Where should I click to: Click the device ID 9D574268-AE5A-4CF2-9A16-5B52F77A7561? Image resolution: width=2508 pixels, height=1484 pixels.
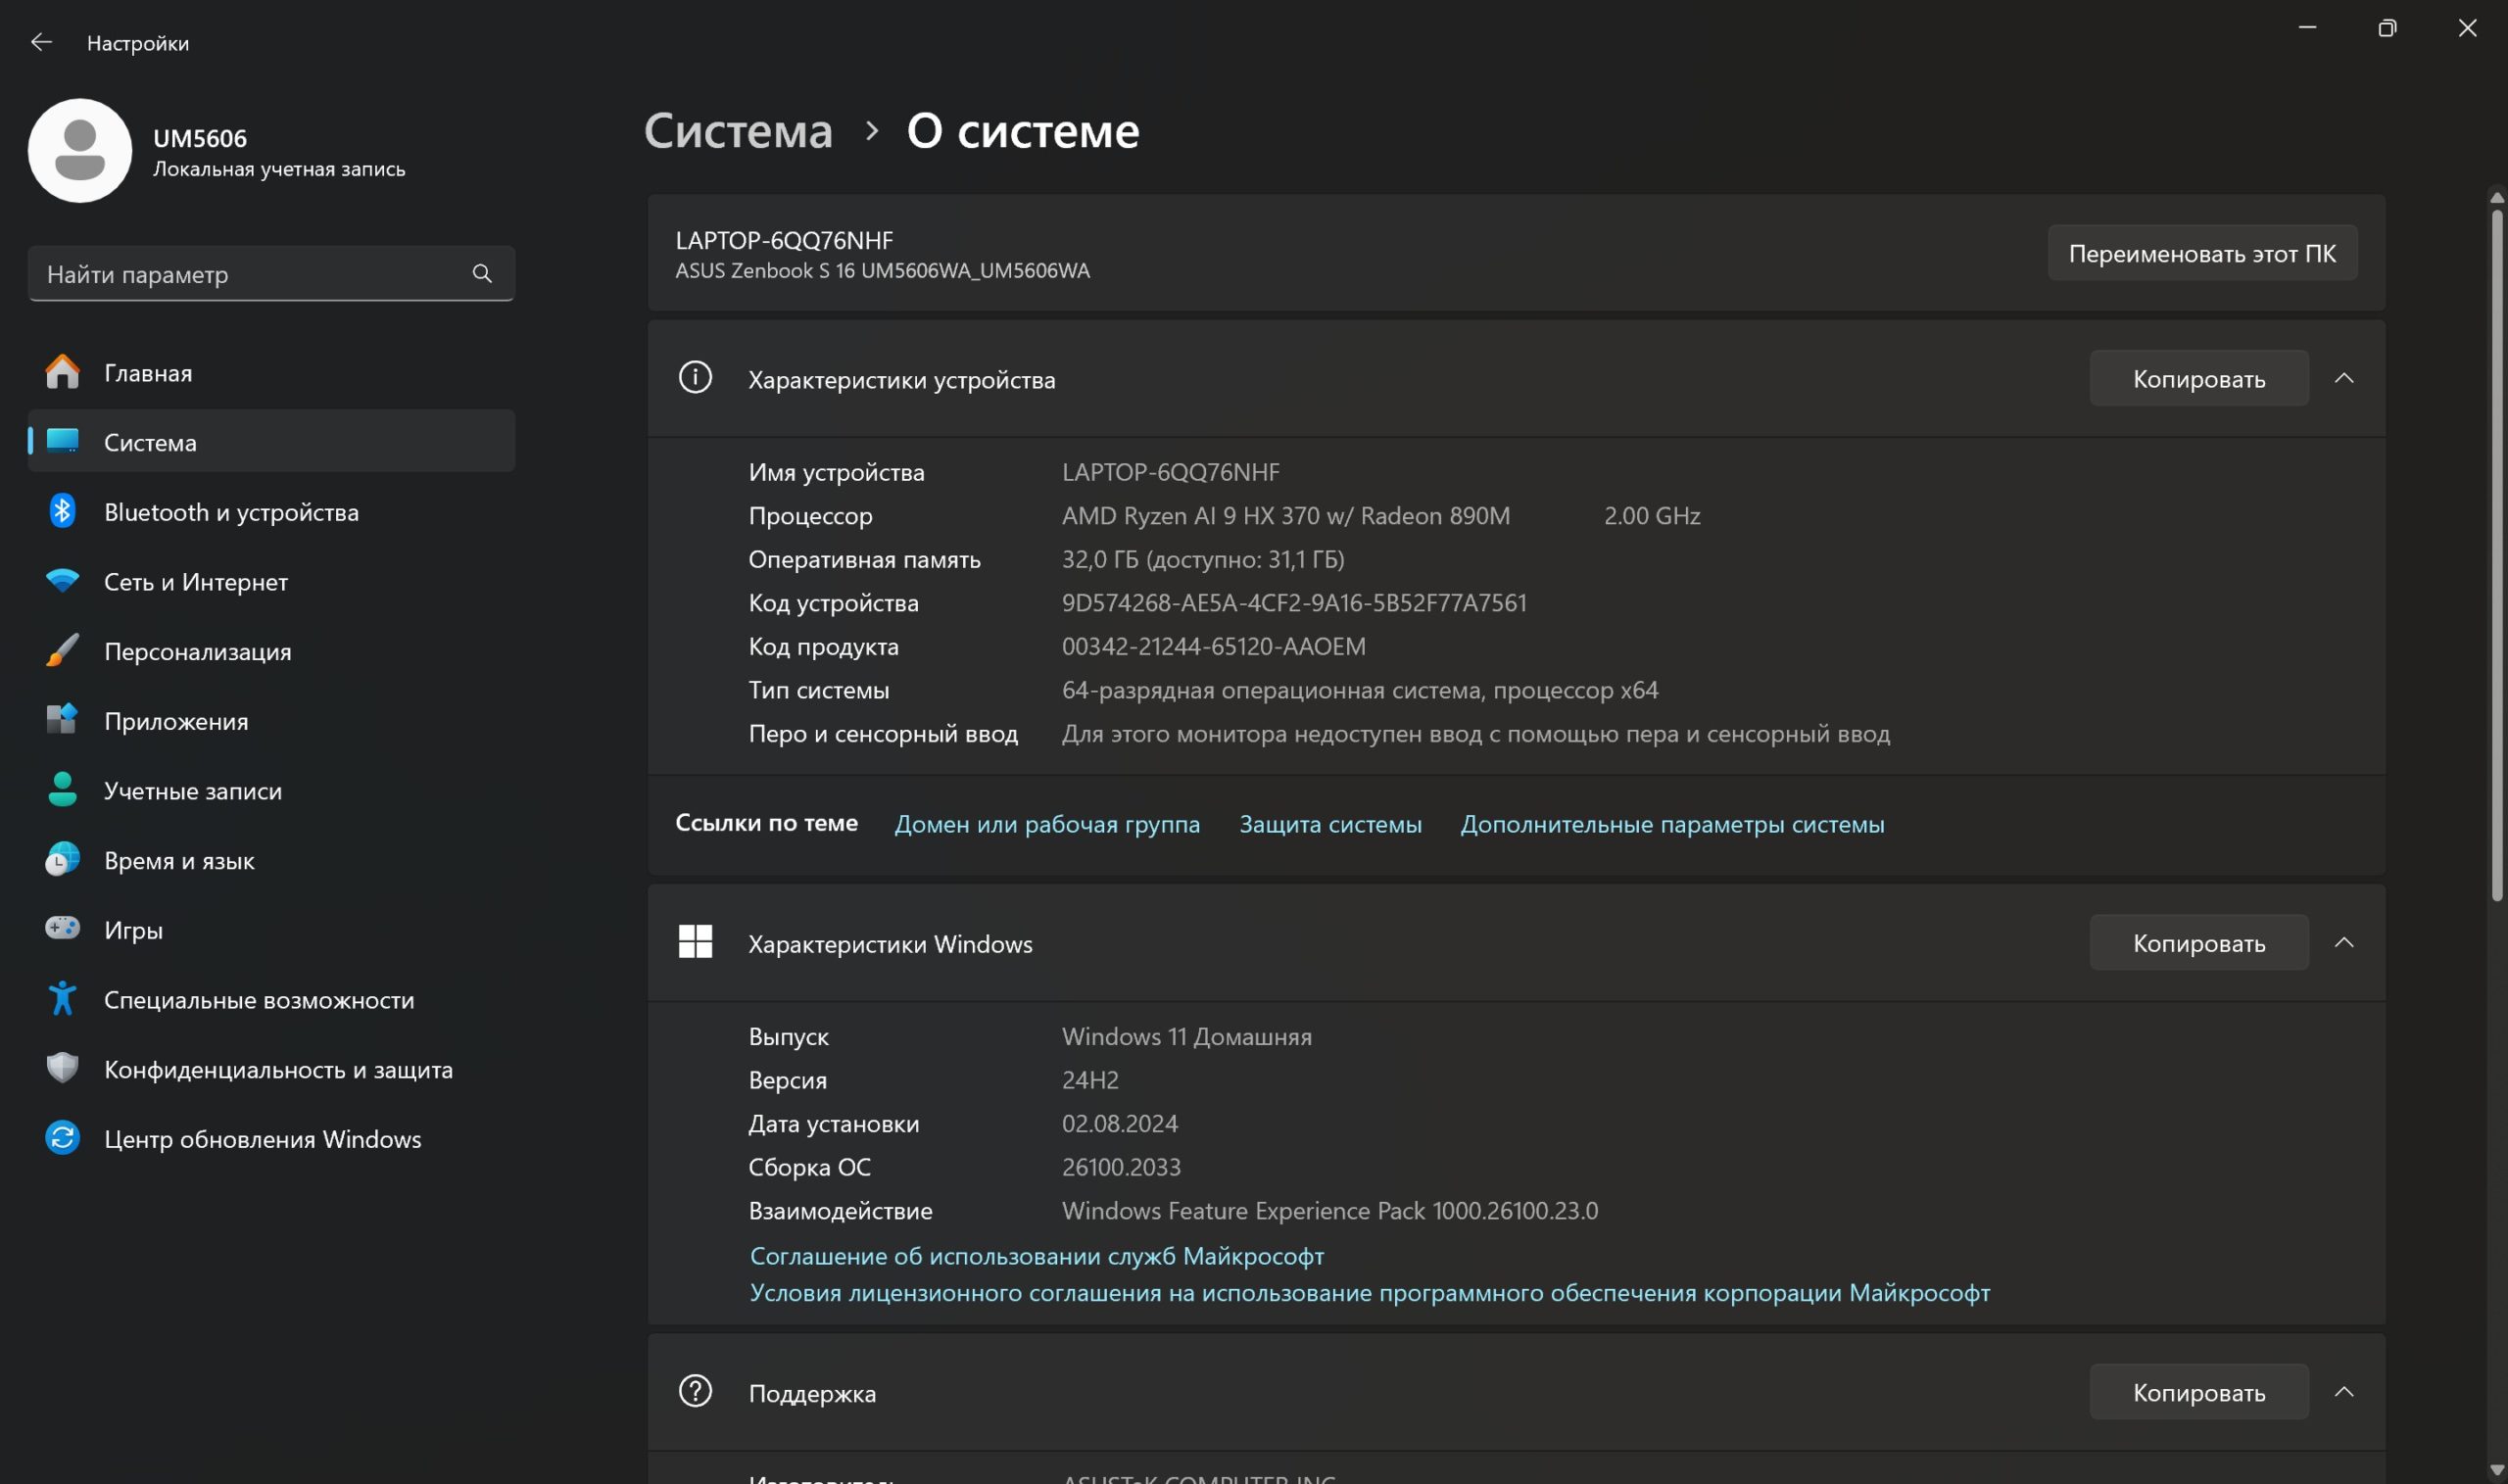1294,602
